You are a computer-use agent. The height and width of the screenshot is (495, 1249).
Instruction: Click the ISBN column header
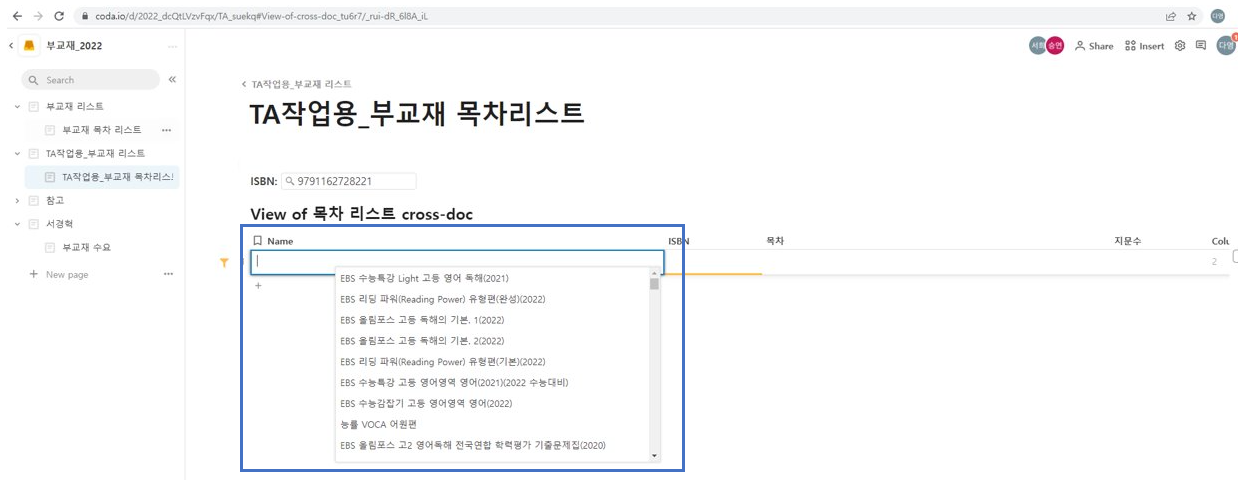click(x=679, y=241)
